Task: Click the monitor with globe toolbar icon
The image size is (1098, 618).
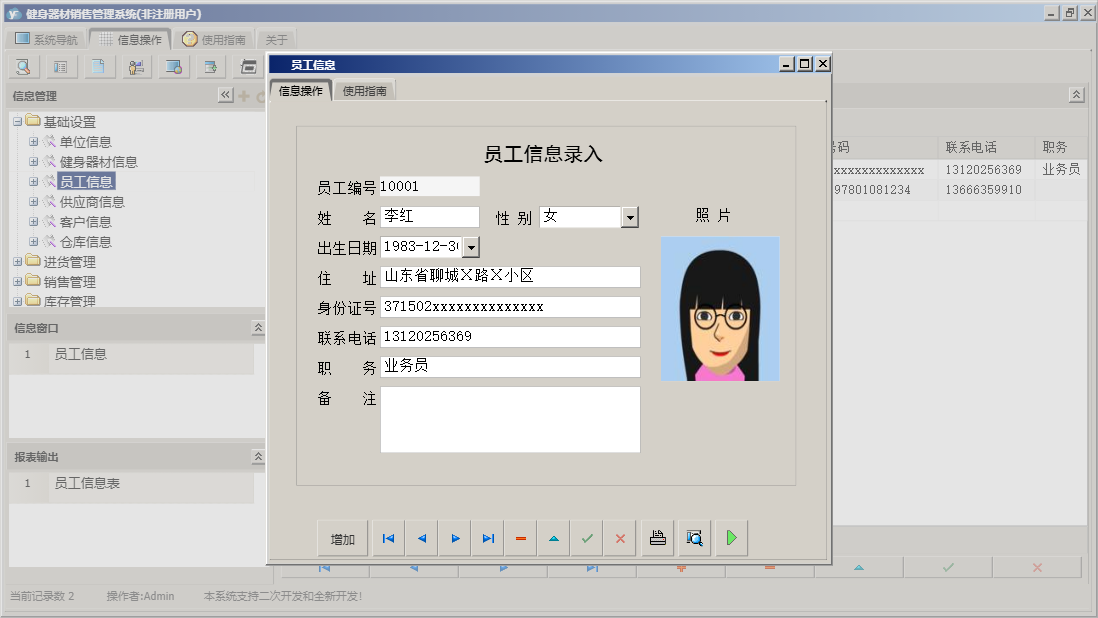Action: 174,67
